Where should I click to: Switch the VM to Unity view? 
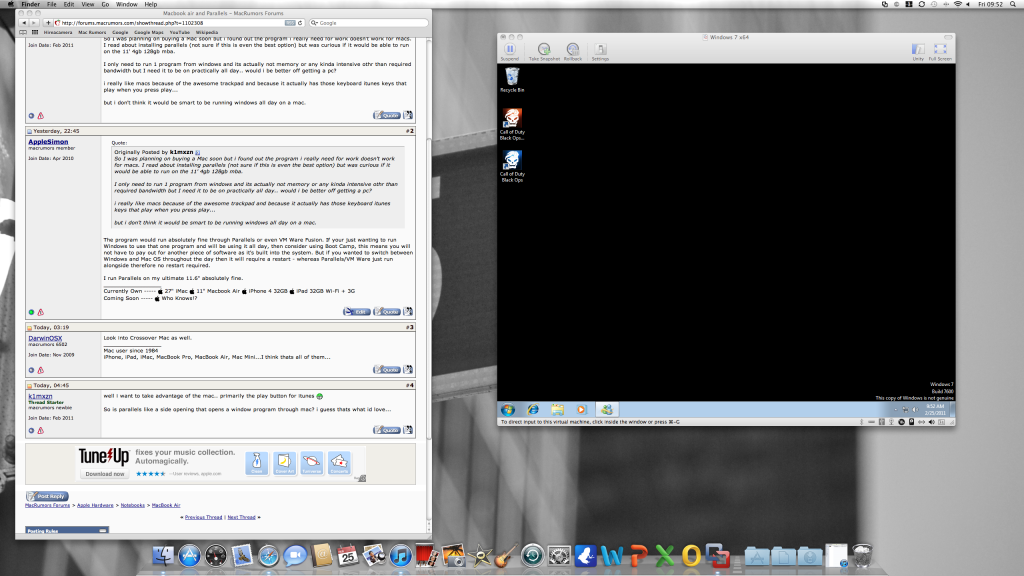(918, 50)
